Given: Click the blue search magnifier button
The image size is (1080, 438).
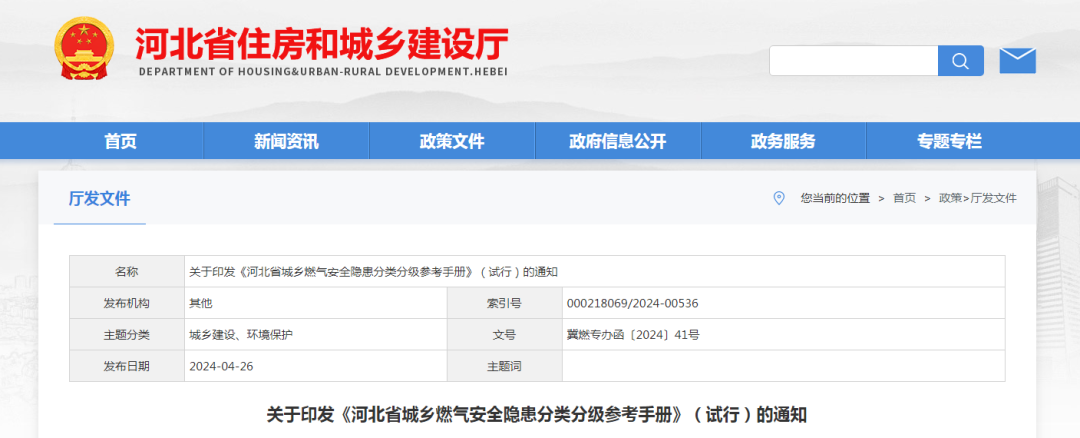Looking at the screenshot, I should (961, 61).
